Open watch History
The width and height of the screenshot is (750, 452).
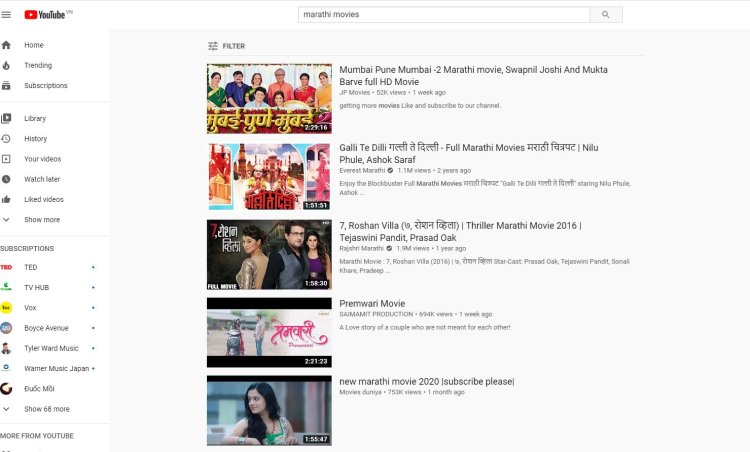click(36, 139)
